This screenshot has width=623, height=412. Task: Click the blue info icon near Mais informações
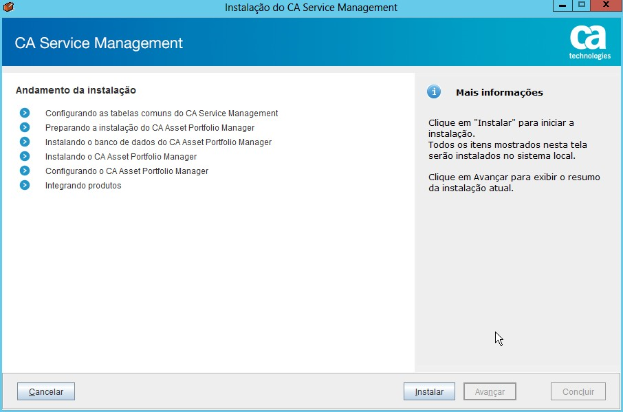(433, 92)
